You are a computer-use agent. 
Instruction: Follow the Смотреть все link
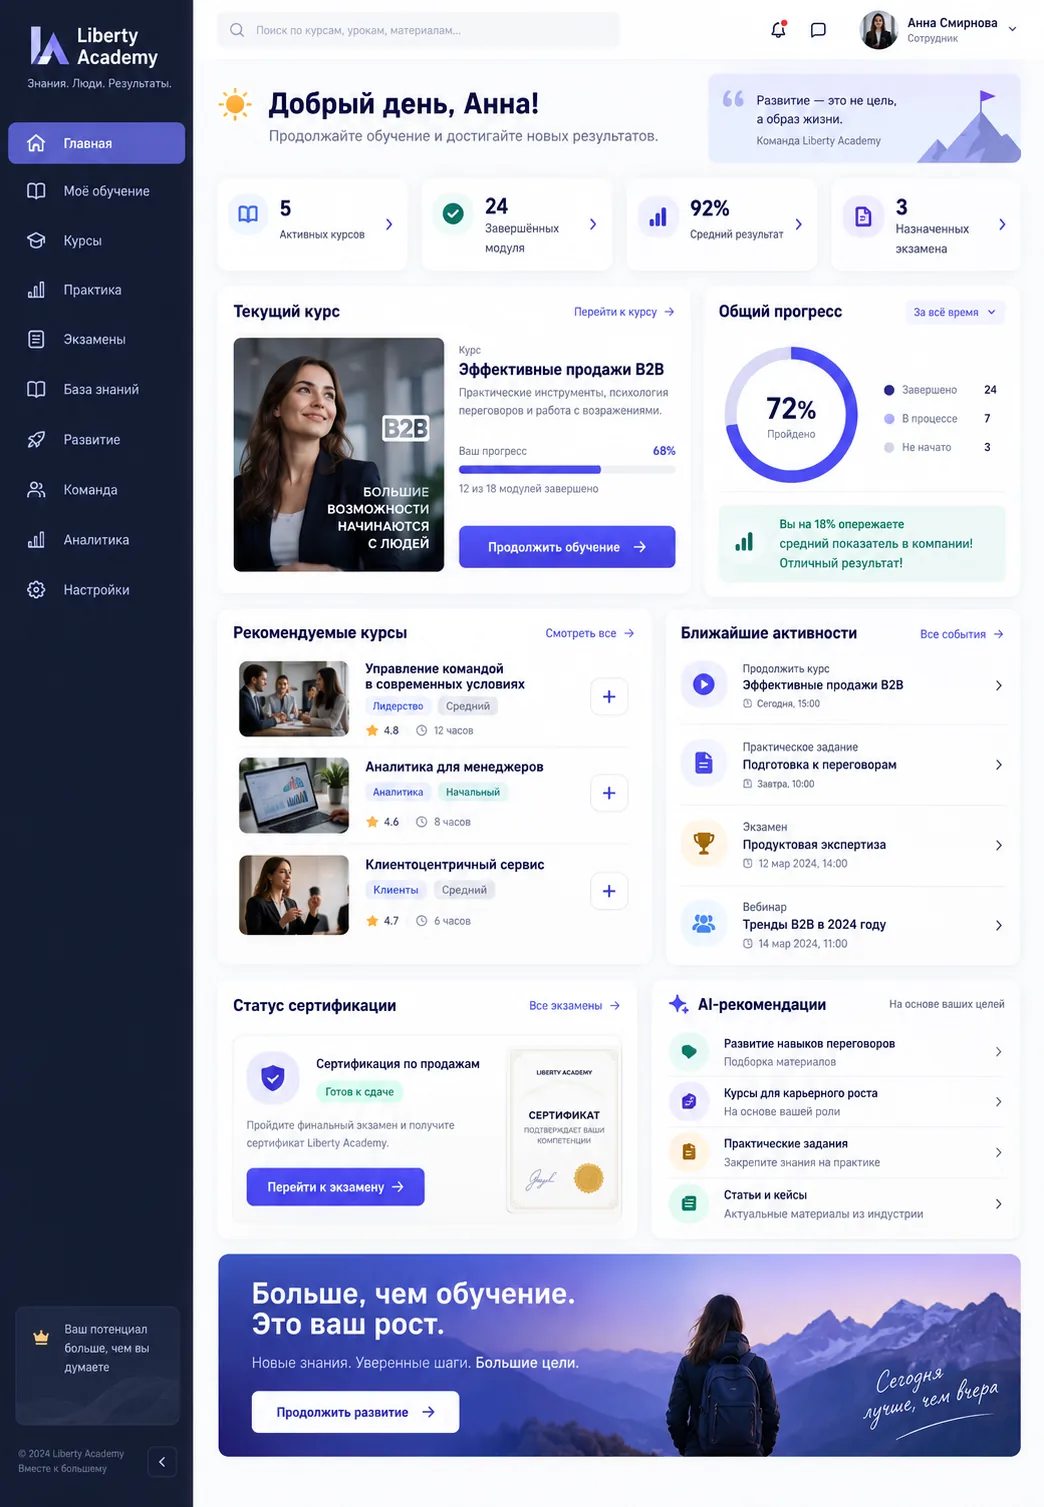(x=590, y=633)
